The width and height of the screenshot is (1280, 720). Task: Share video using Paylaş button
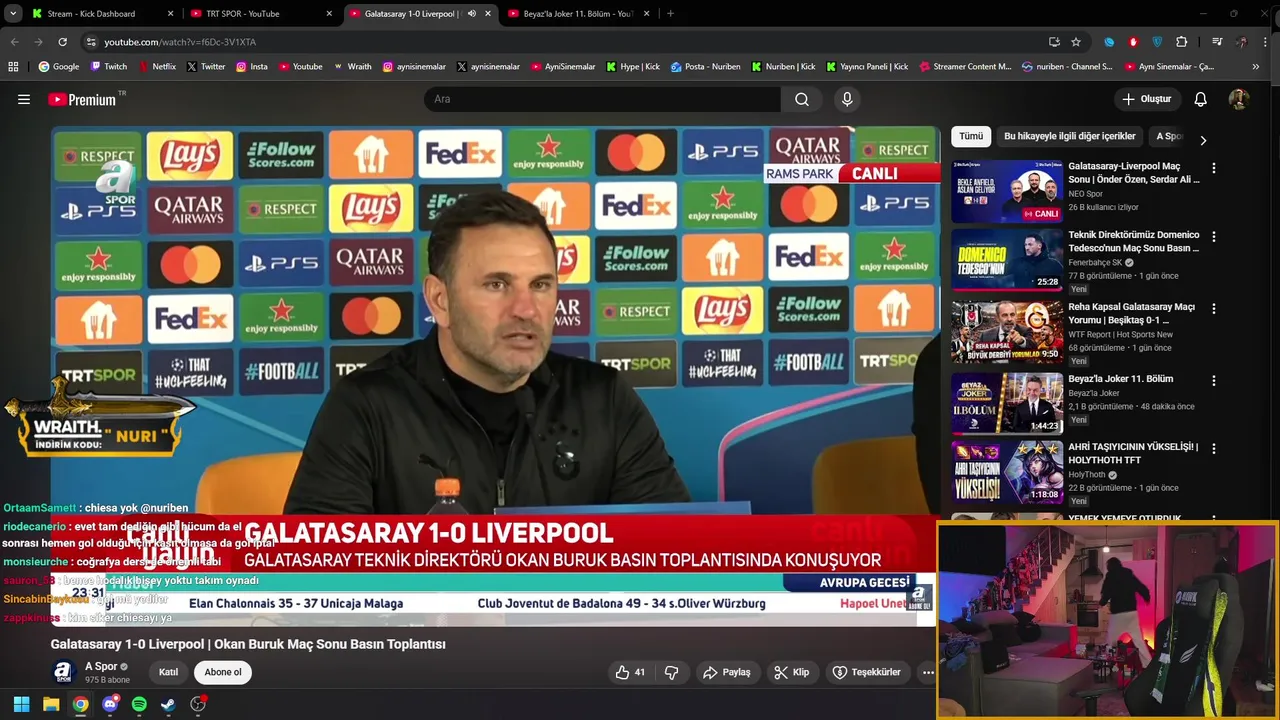727,672
